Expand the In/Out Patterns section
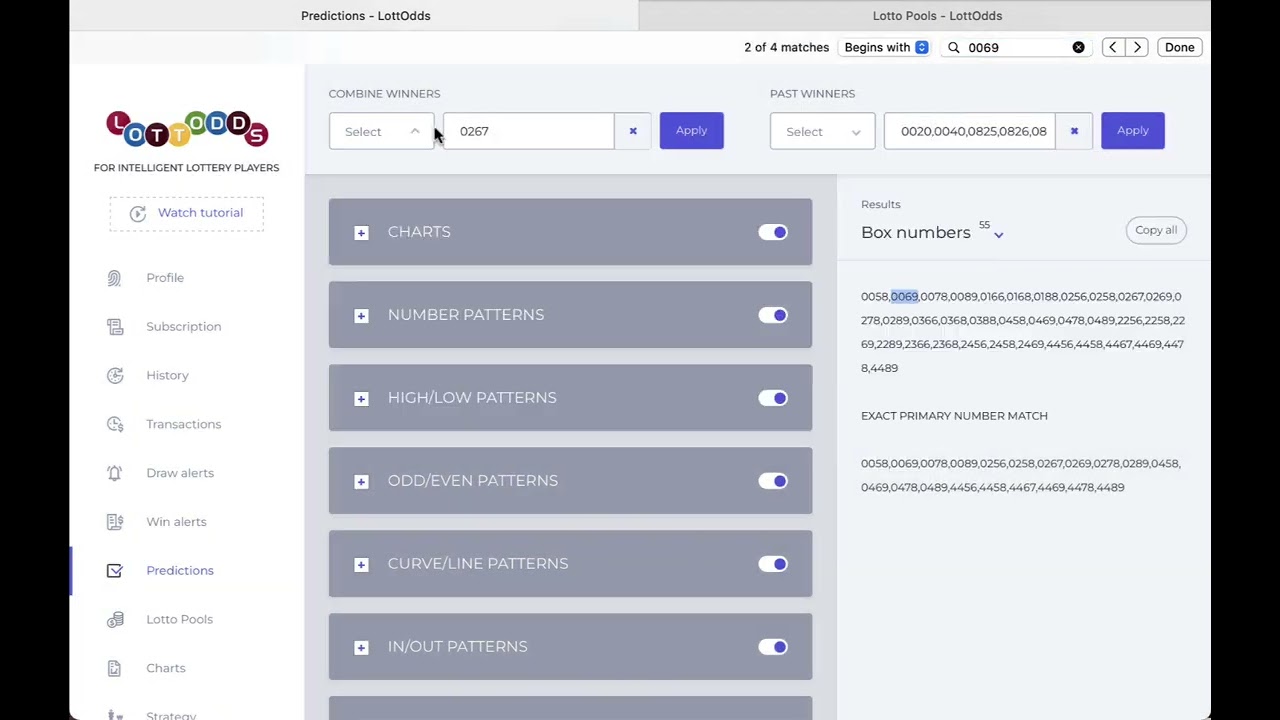Viewport: 1280px width, 720px height. coord(361,647)
